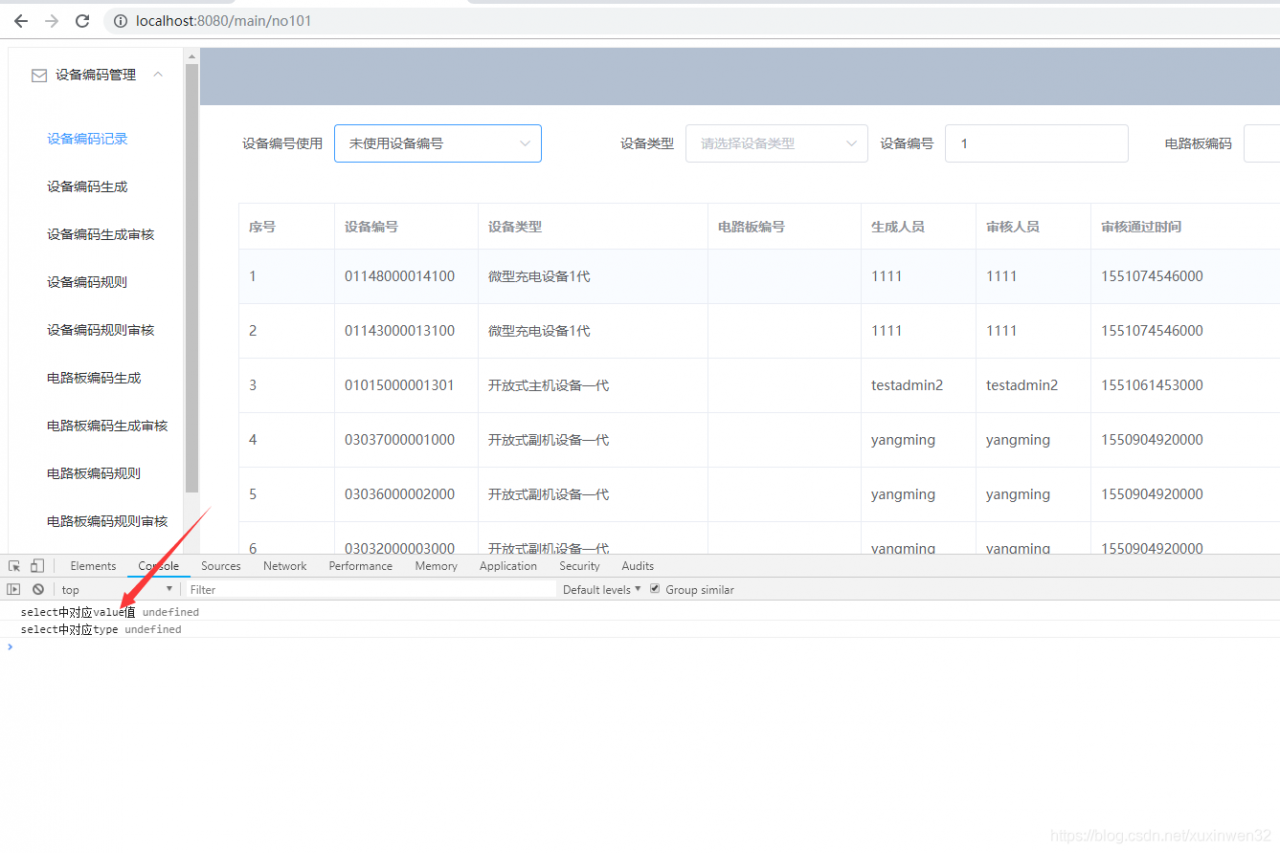This screenshot has width=1280, height=853.
Task: Switch to the Audits DevTools tab
Action: tap(638, 566)
